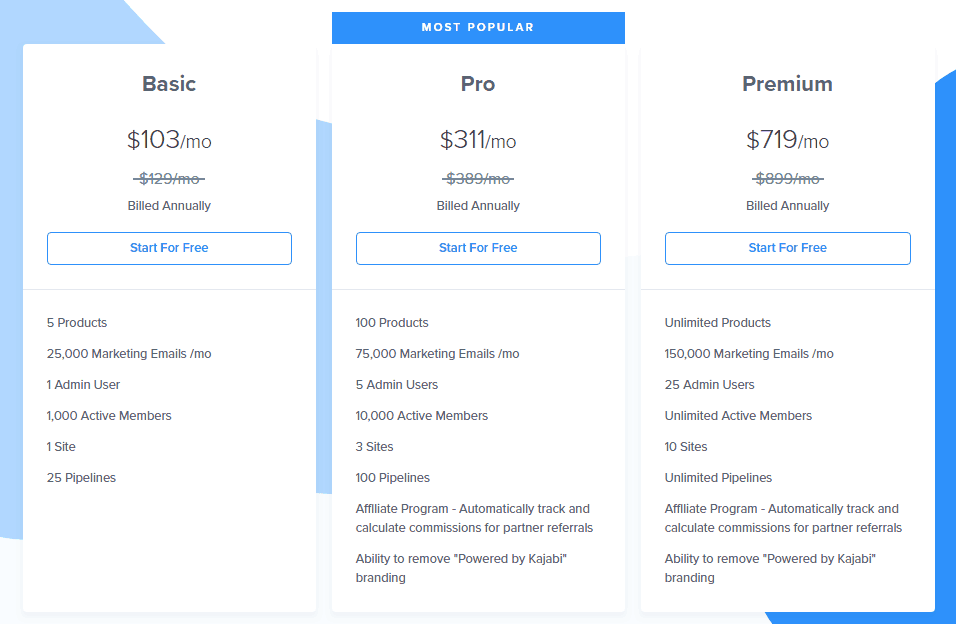Select the struck-through $389/mo price
Viewport: 956px width, 624px height.
(x=478, y=179)
